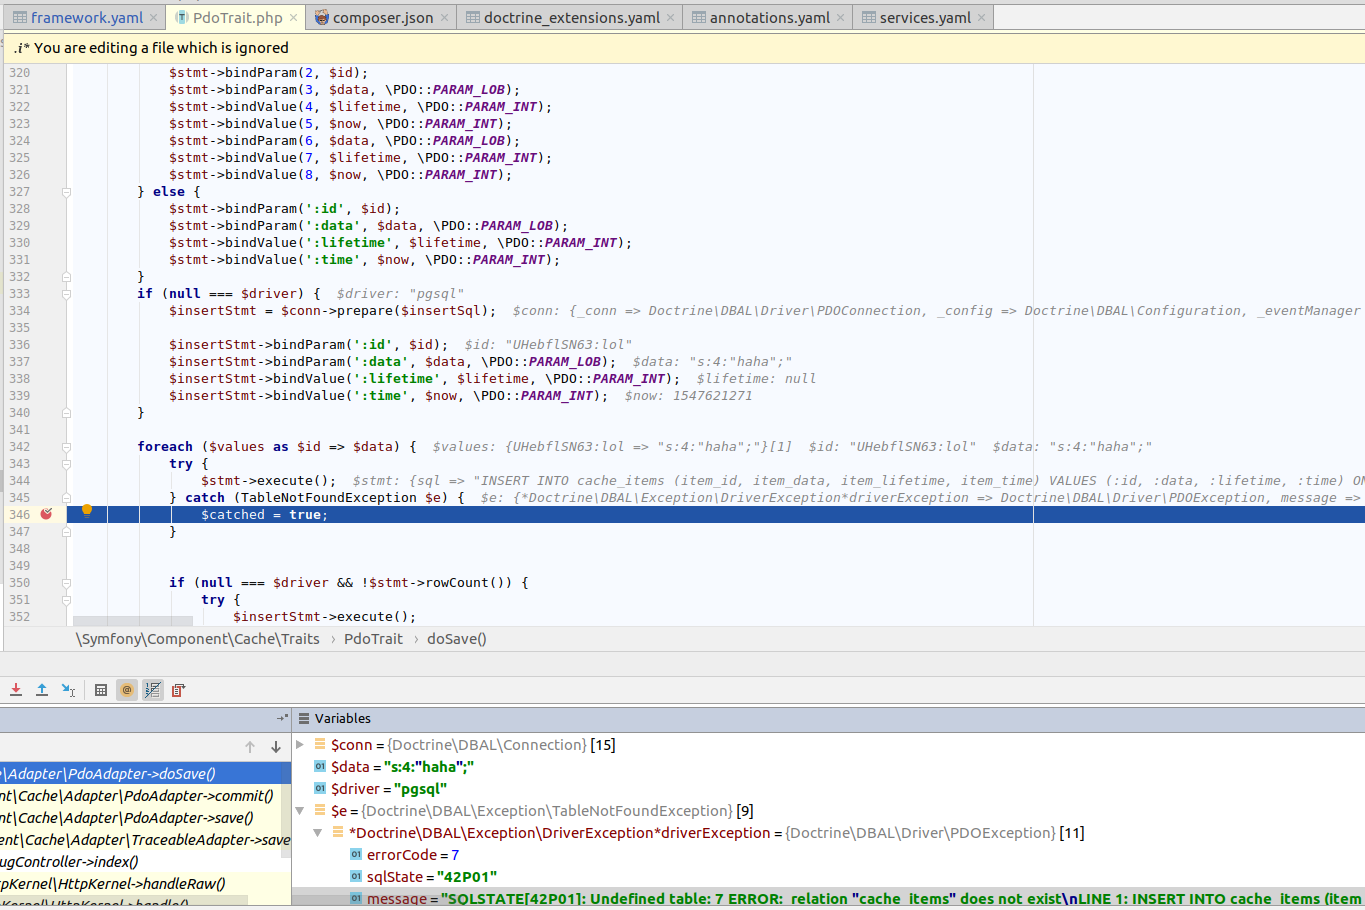The height and width of the screenshot is (910, 1365).
Task: Toggle the Show Values Addresses @ icon
Action: coord(127,690)
